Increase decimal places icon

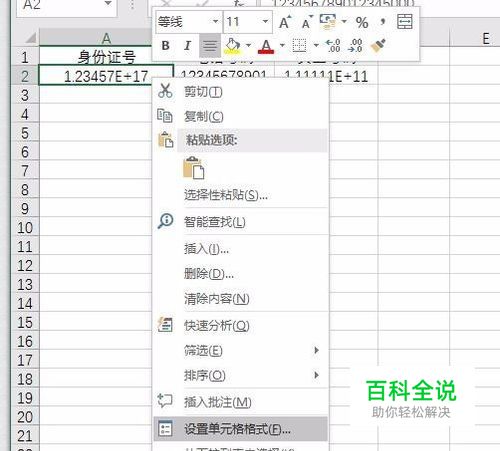coord(333,46)
